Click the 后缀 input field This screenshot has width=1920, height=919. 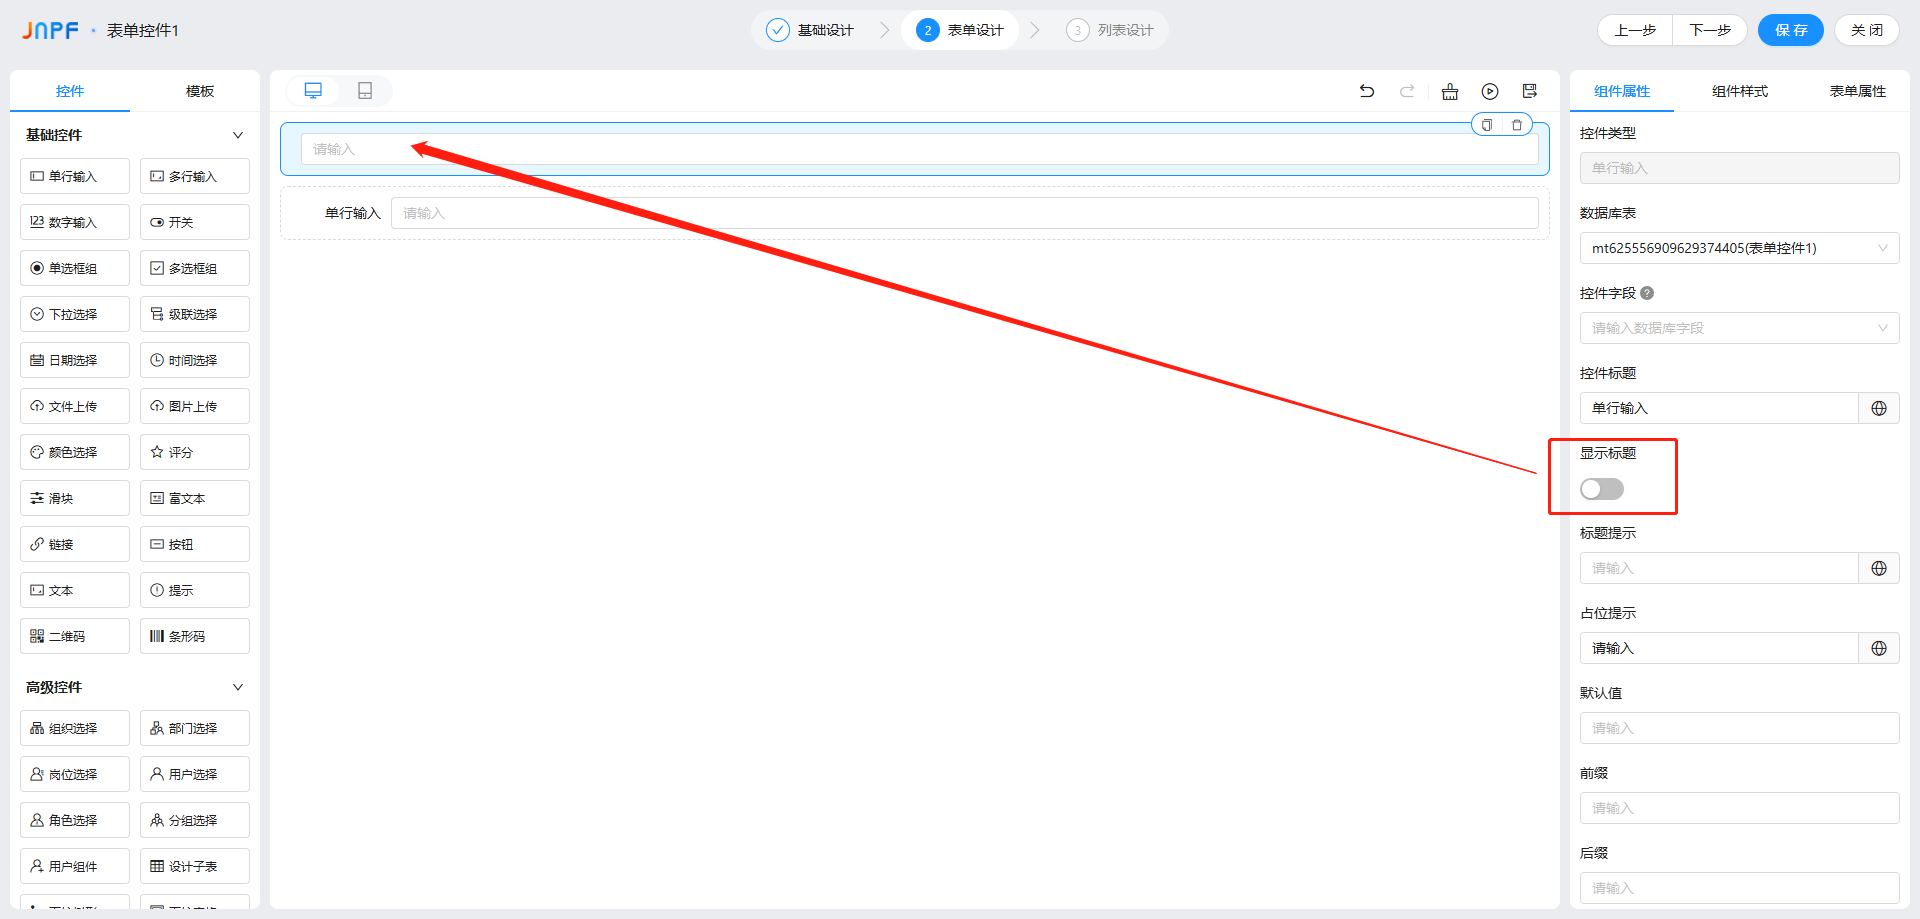[1740, 888]
